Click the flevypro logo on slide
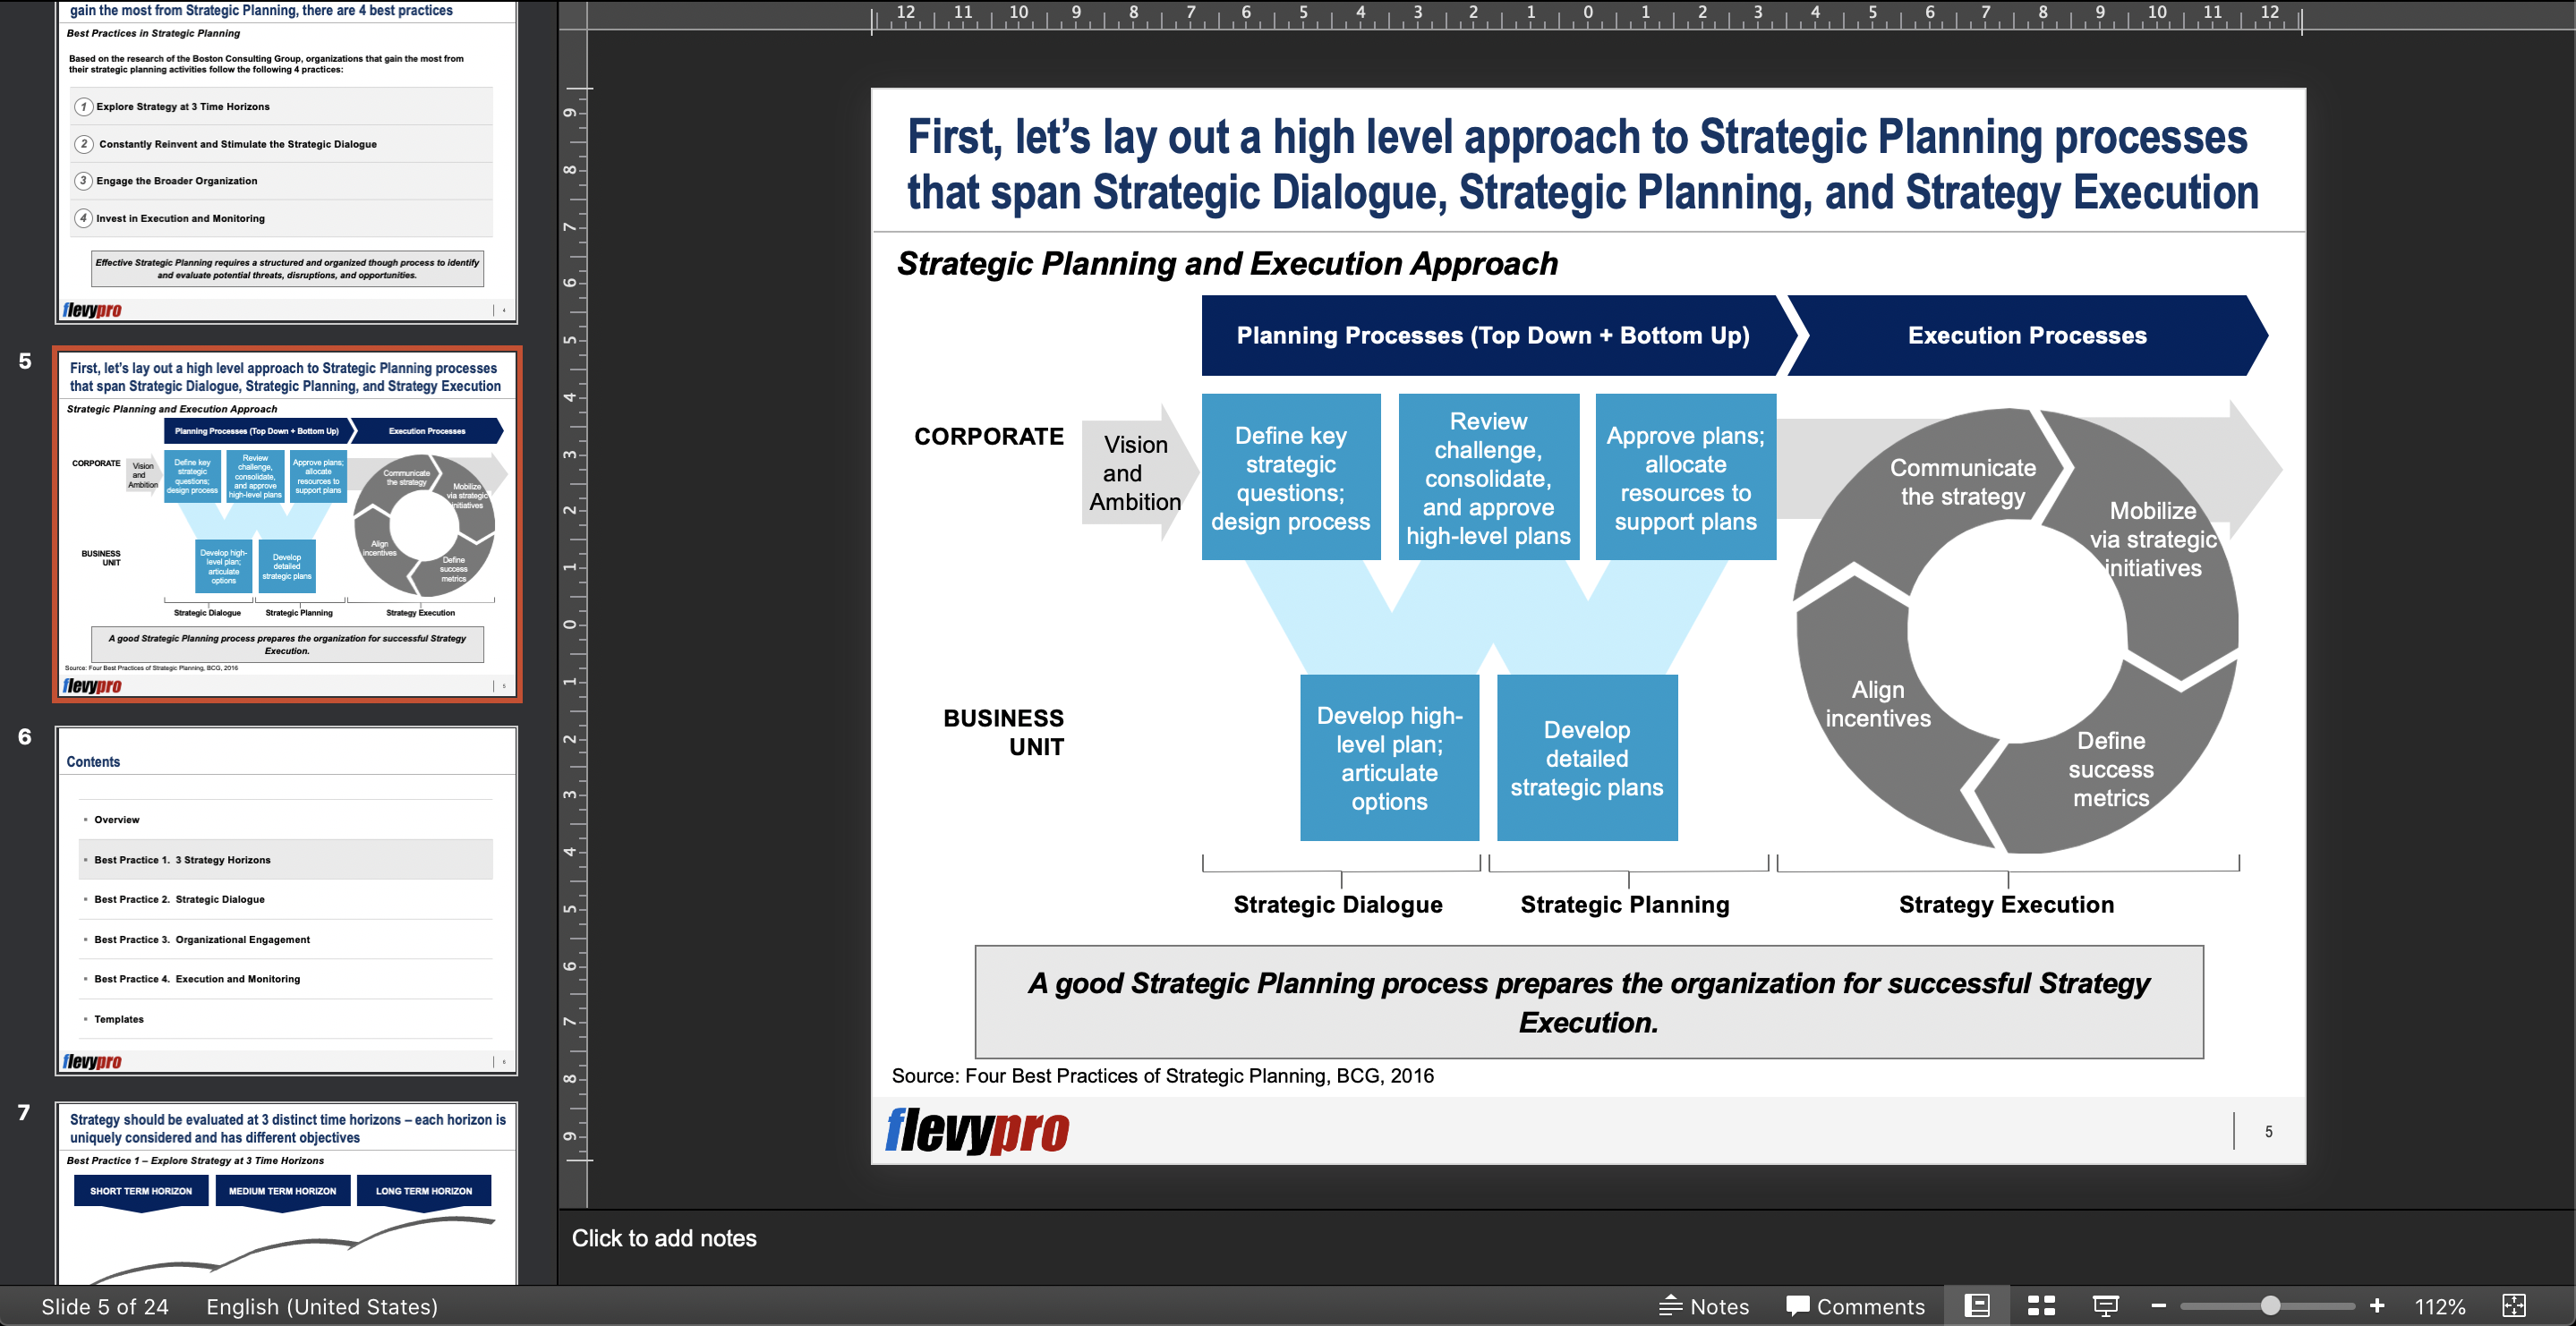 coord(977,1131)
